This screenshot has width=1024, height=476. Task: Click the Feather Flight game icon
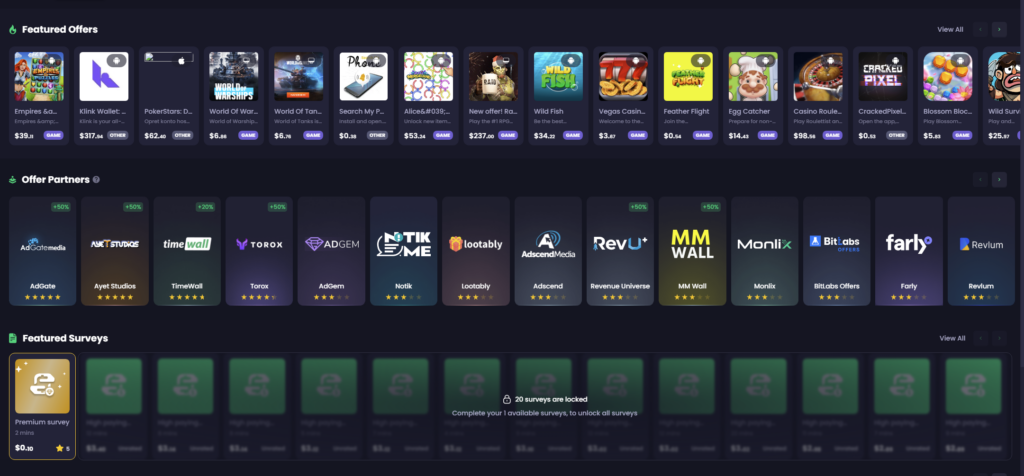(688, 77)
